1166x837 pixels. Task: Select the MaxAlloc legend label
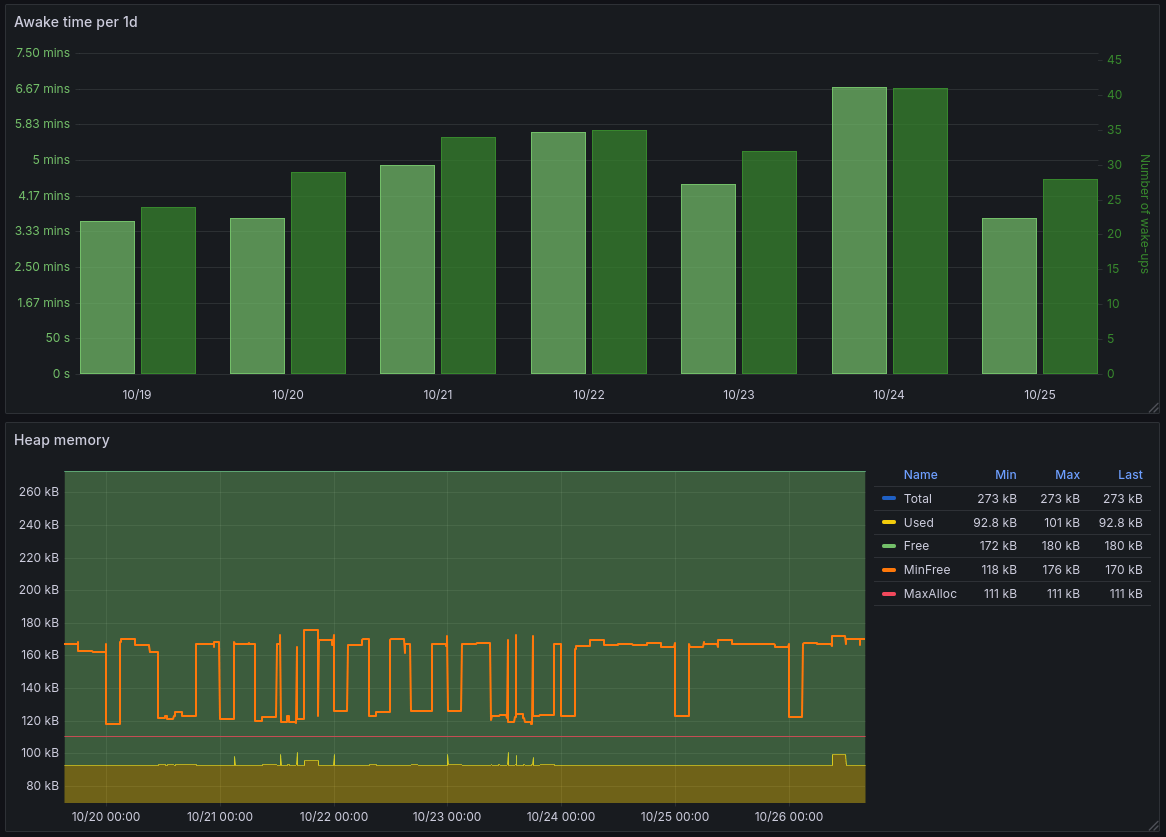coord(930,594)
